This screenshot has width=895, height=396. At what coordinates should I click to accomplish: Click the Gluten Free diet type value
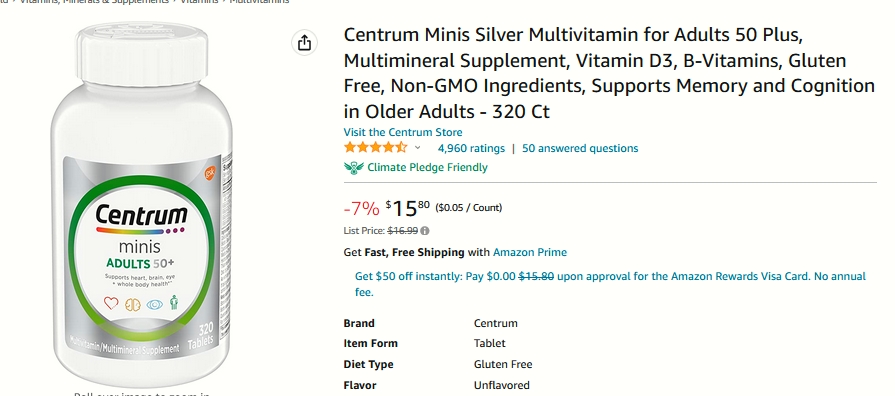click(503, 365)
